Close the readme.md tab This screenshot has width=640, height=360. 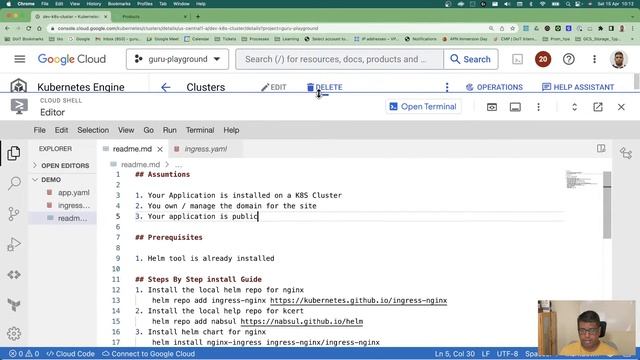click(160, 149)
